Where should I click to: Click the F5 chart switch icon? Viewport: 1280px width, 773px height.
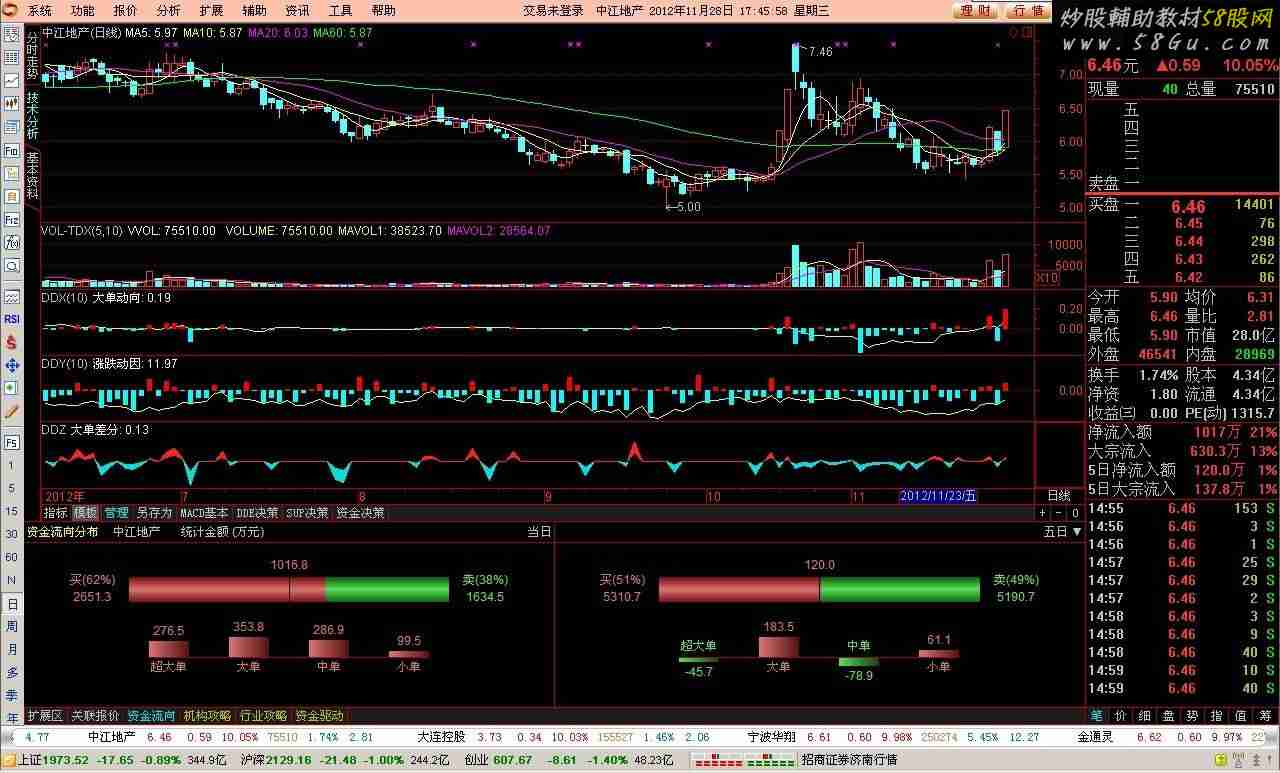(x=12, y=441)
